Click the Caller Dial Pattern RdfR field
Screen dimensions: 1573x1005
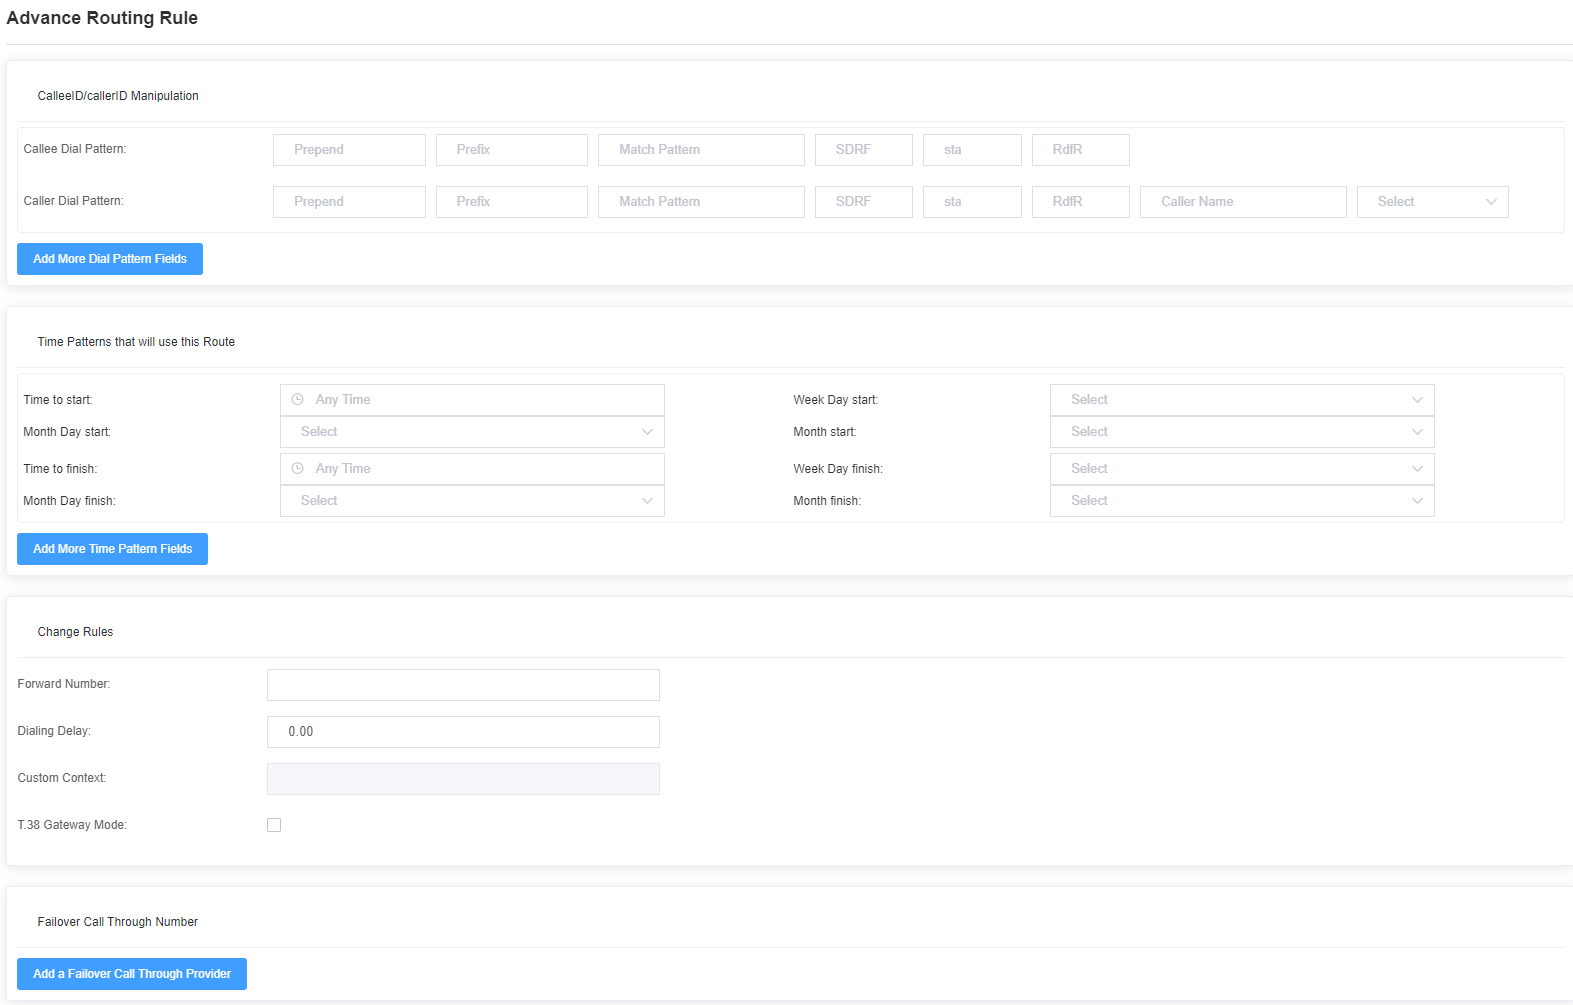click(1081, 202)
